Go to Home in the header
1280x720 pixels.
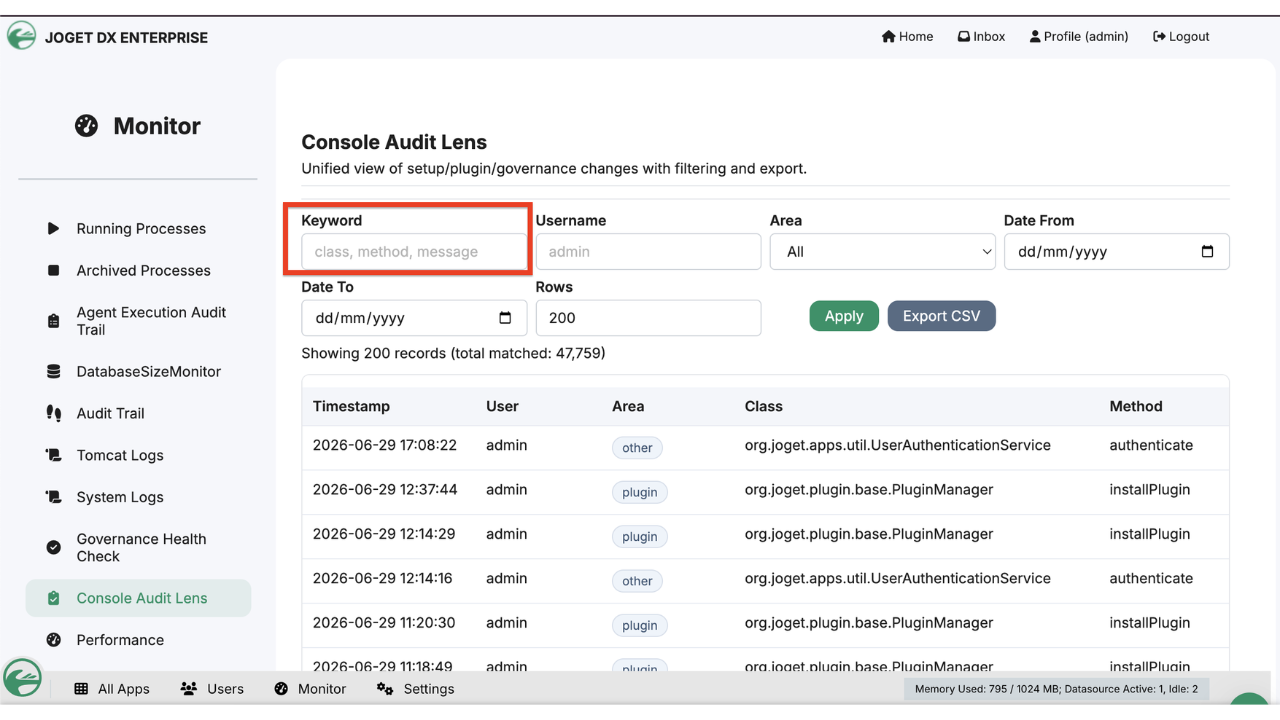click(907, 37)
